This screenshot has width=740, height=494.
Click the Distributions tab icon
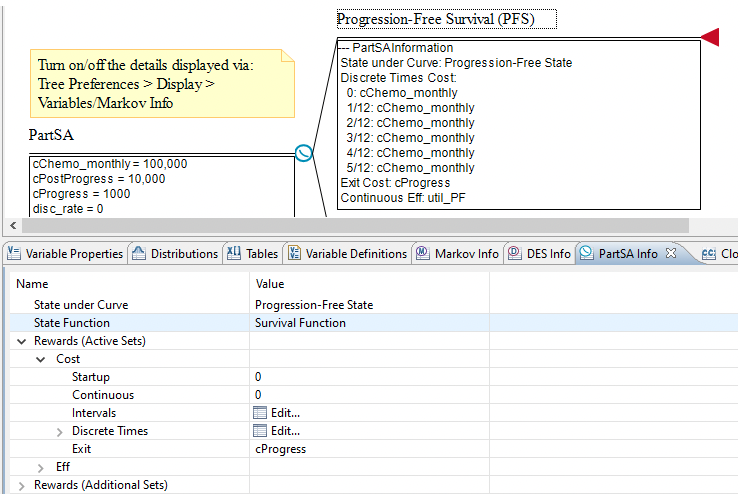pos(139,253)
